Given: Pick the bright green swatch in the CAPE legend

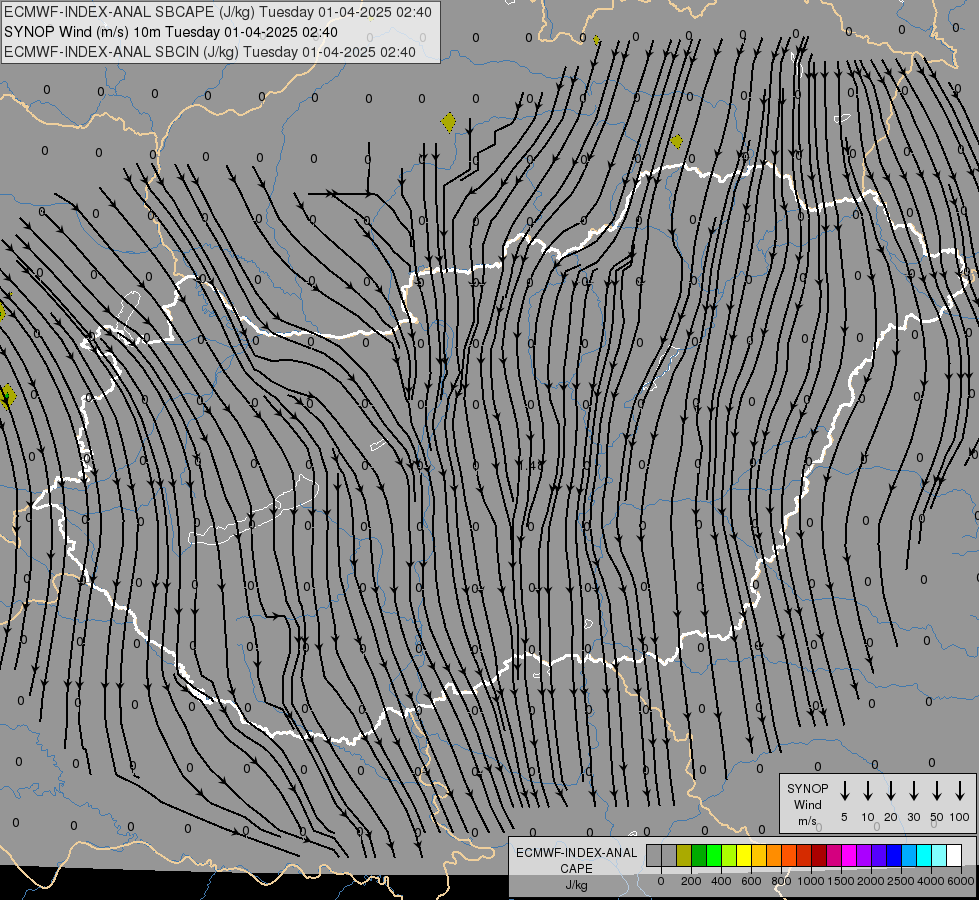Looking at the screenshot, I should point(714,856).
